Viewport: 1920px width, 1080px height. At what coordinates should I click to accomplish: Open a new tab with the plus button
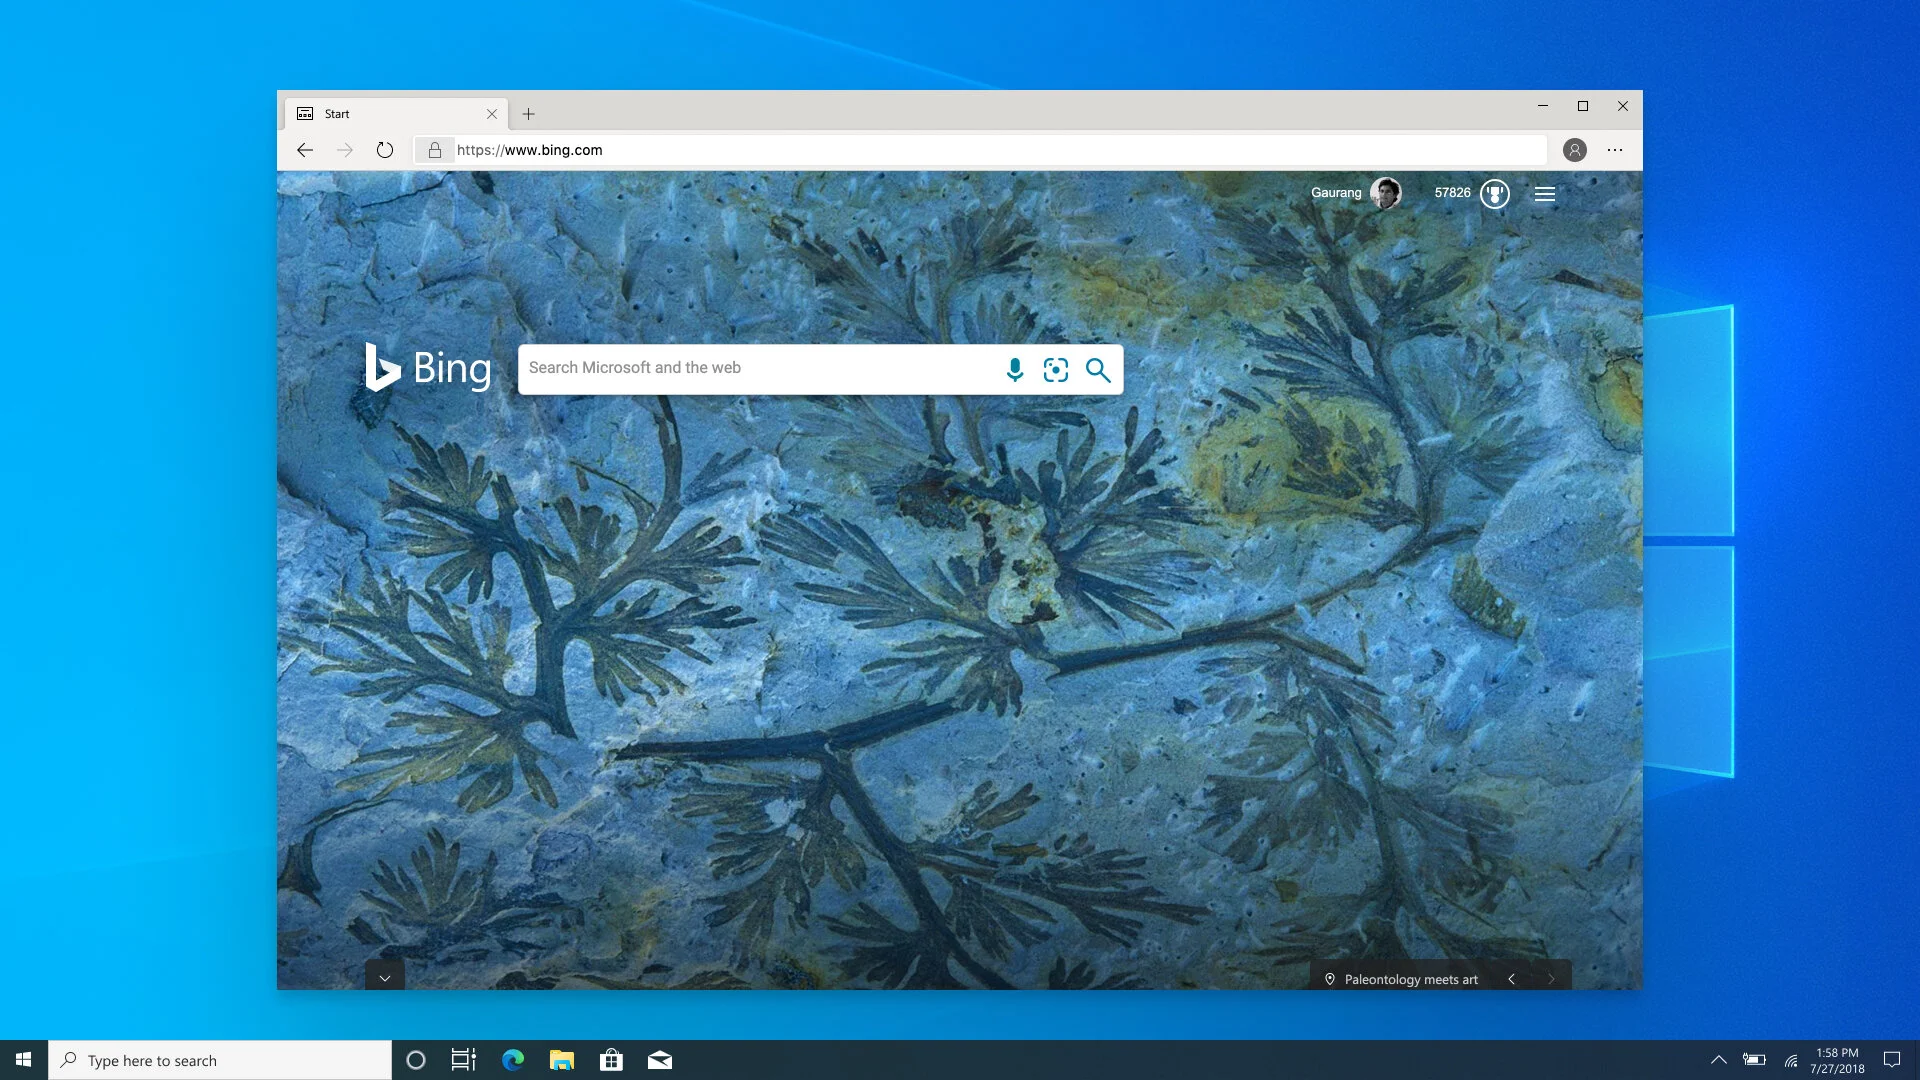click(529, 114)
